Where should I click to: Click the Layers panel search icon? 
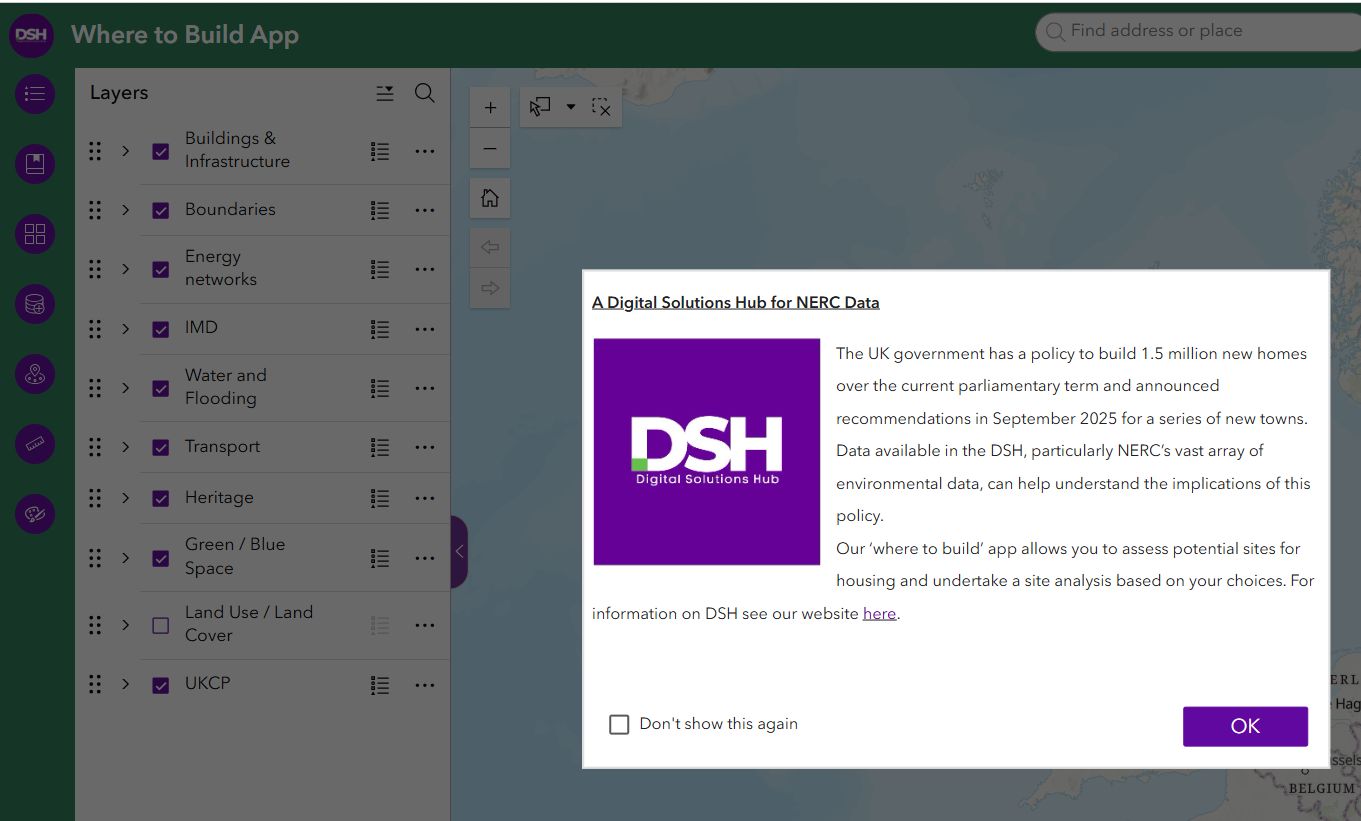coord(425,93)
